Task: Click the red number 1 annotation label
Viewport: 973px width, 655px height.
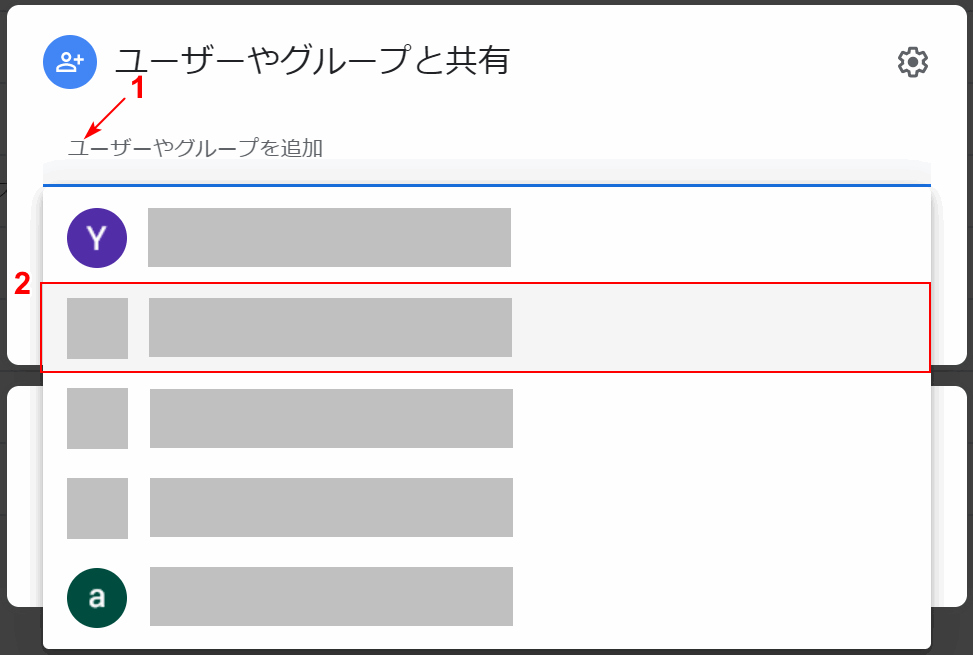Action: point(138,89)
